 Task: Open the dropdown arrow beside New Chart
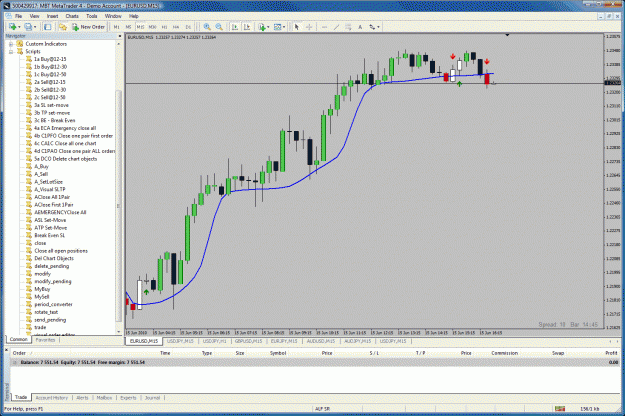point(19,27)
